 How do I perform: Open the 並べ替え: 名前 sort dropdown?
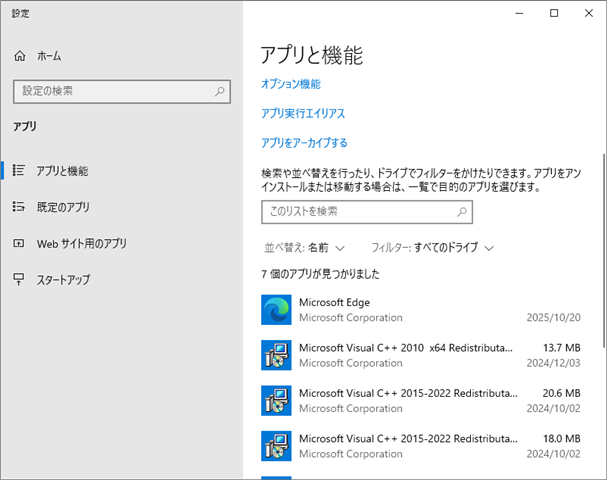(x=304, y=247)
